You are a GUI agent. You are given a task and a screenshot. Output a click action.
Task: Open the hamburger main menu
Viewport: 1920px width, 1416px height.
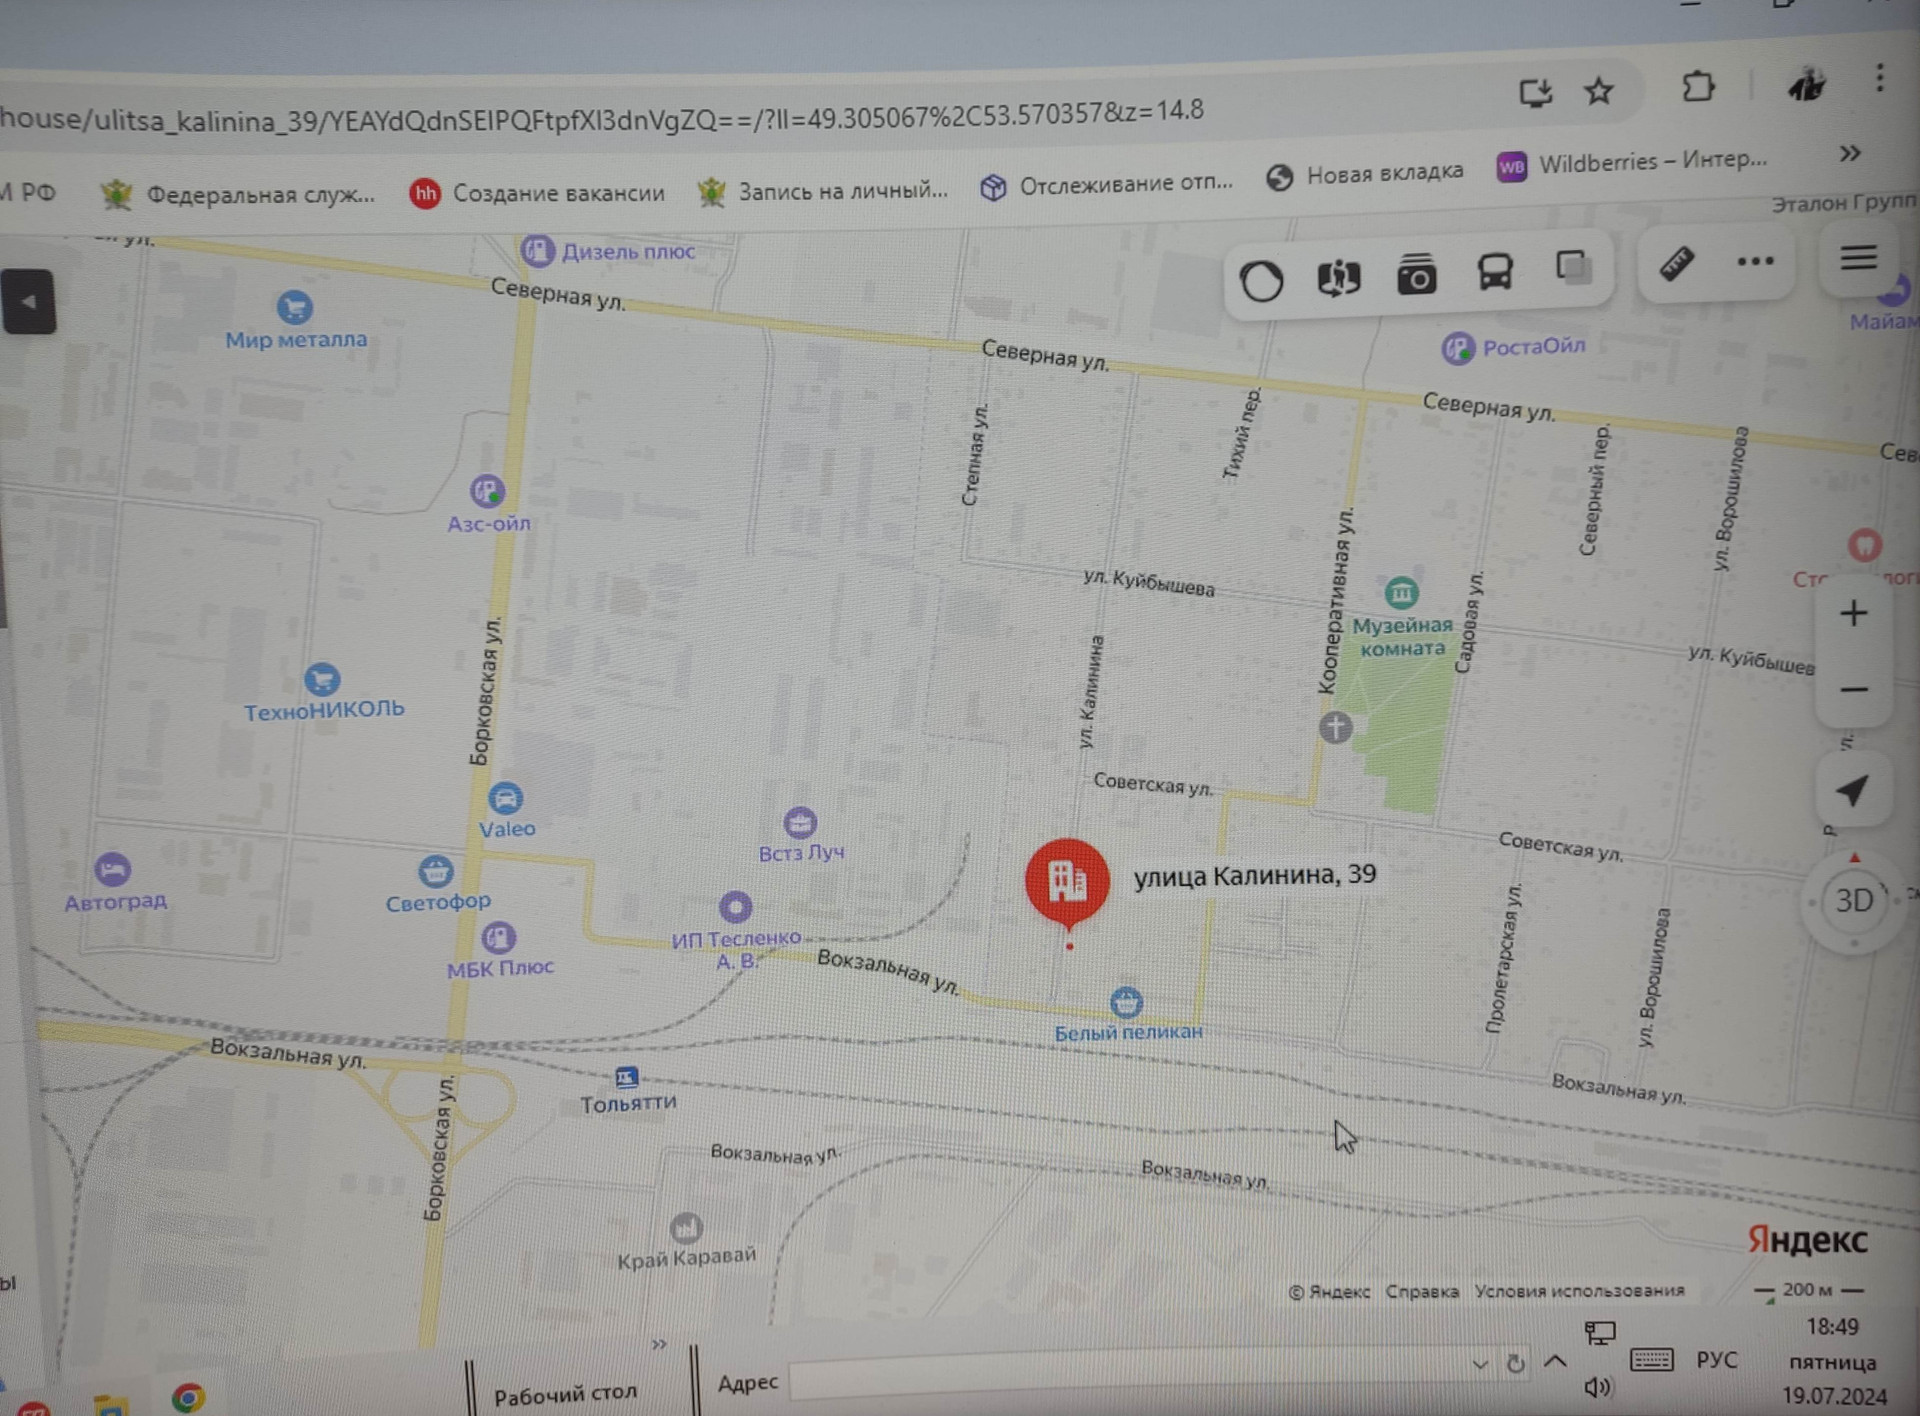[x=1858, y=258]
